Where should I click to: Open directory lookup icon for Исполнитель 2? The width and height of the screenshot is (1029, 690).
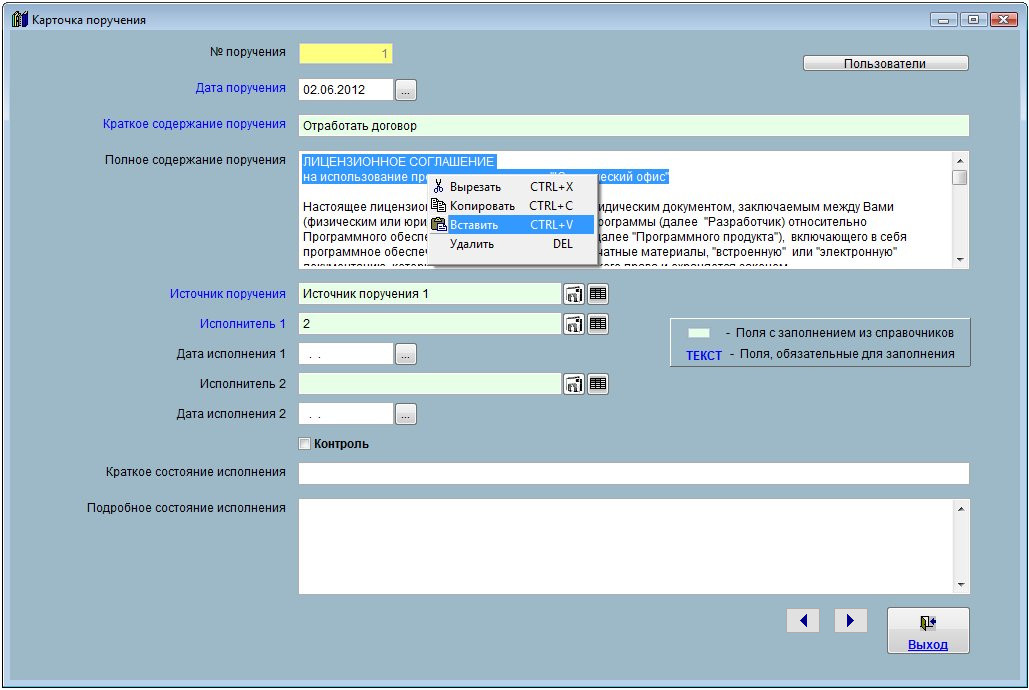[574, 384]
